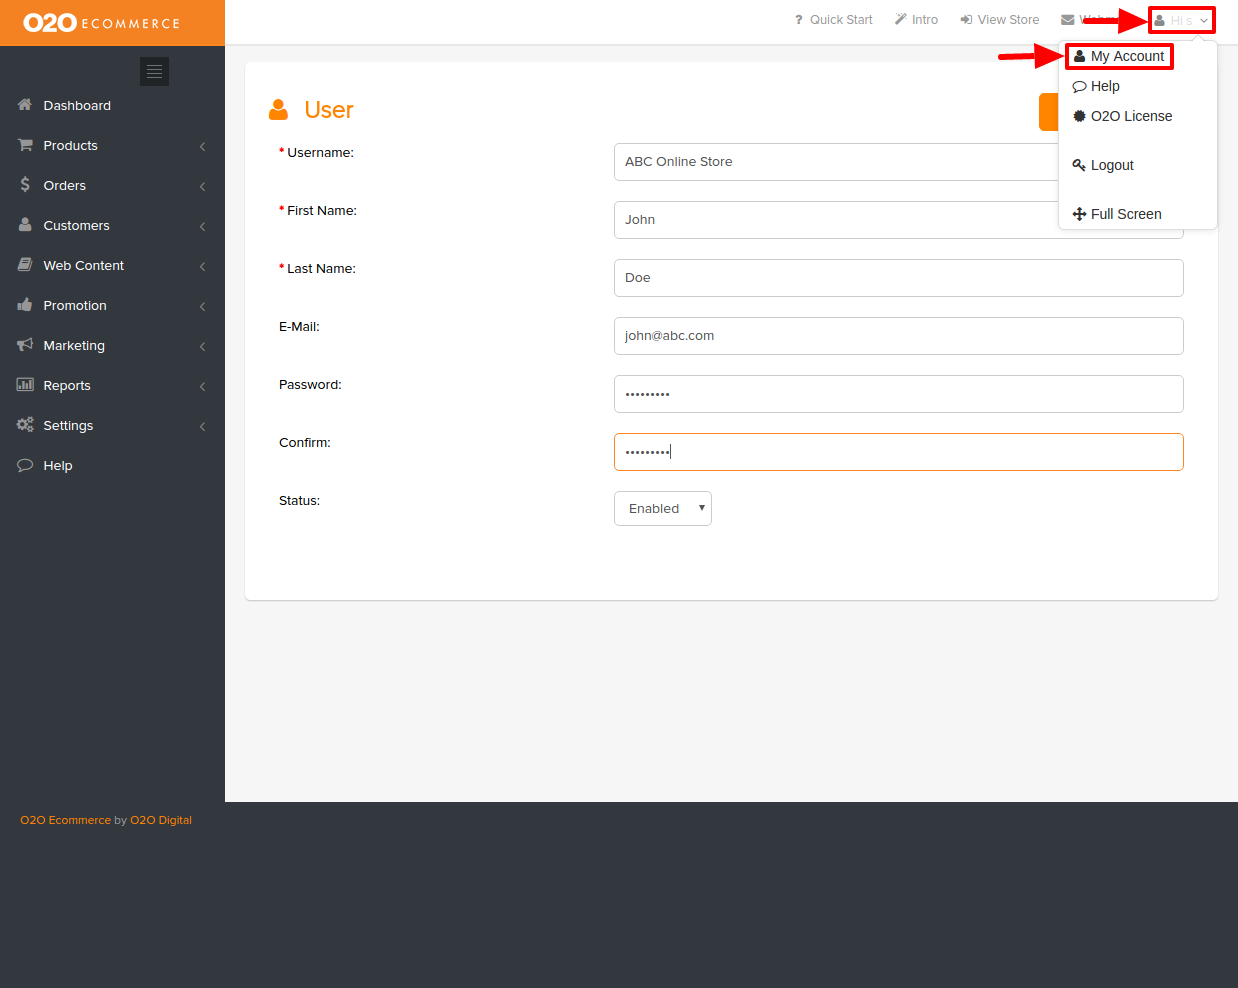Click the Dashboard home icon

[25, 105]
